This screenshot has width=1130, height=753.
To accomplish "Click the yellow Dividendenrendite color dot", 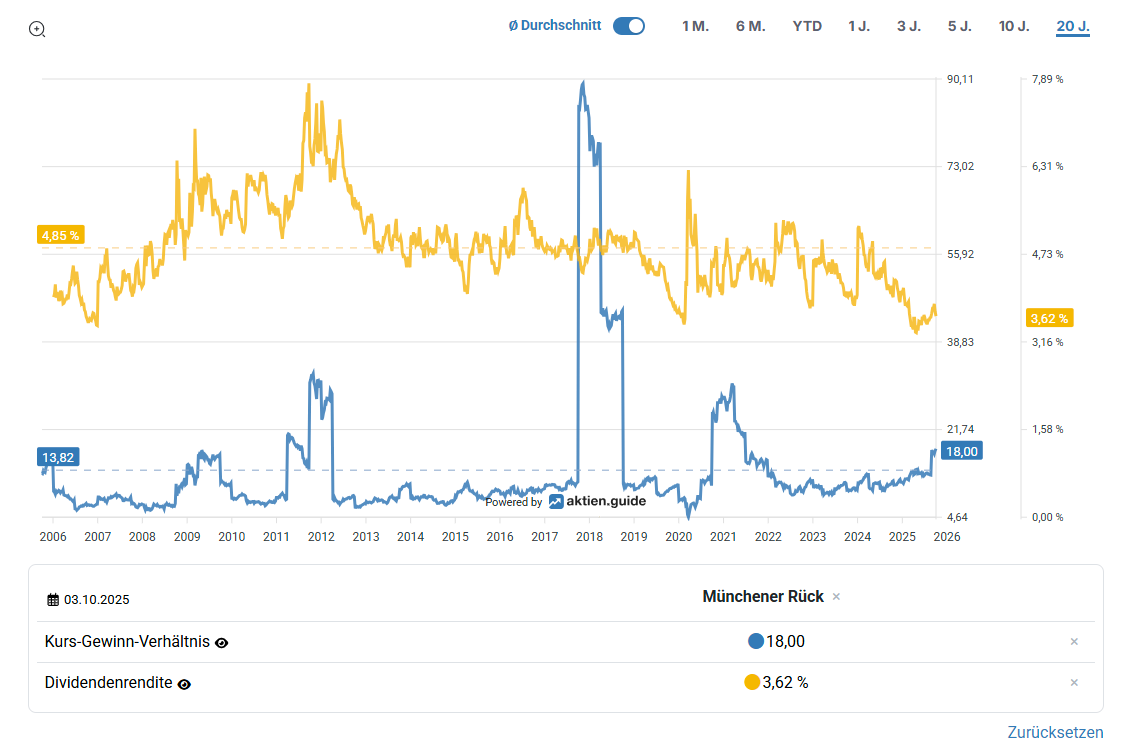I will coord(752,683).
